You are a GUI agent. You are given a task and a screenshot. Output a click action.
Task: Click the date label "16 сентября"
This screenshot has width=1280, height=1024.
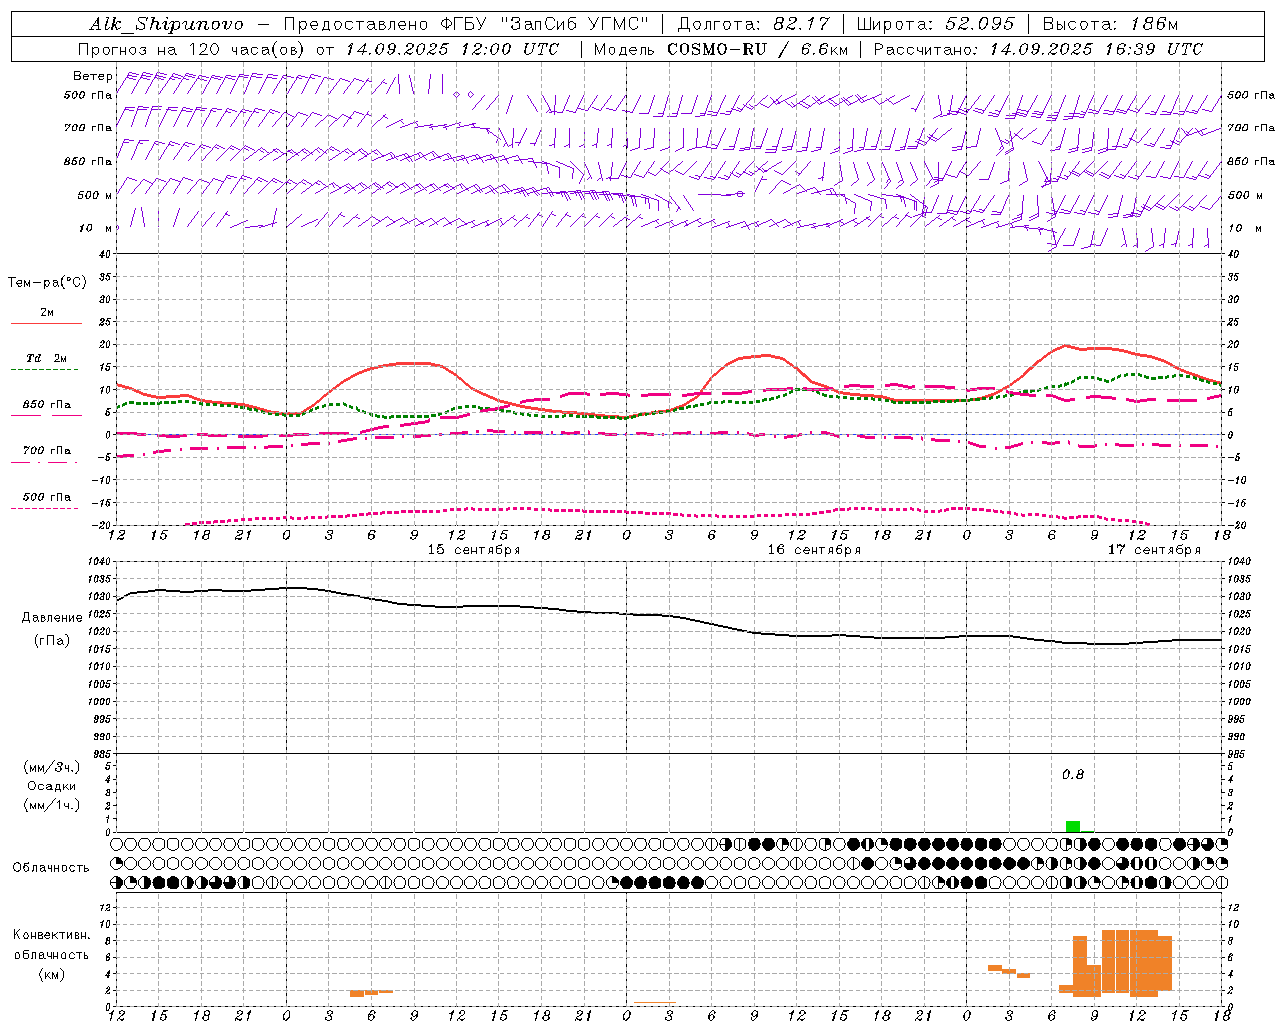point(814,550)
